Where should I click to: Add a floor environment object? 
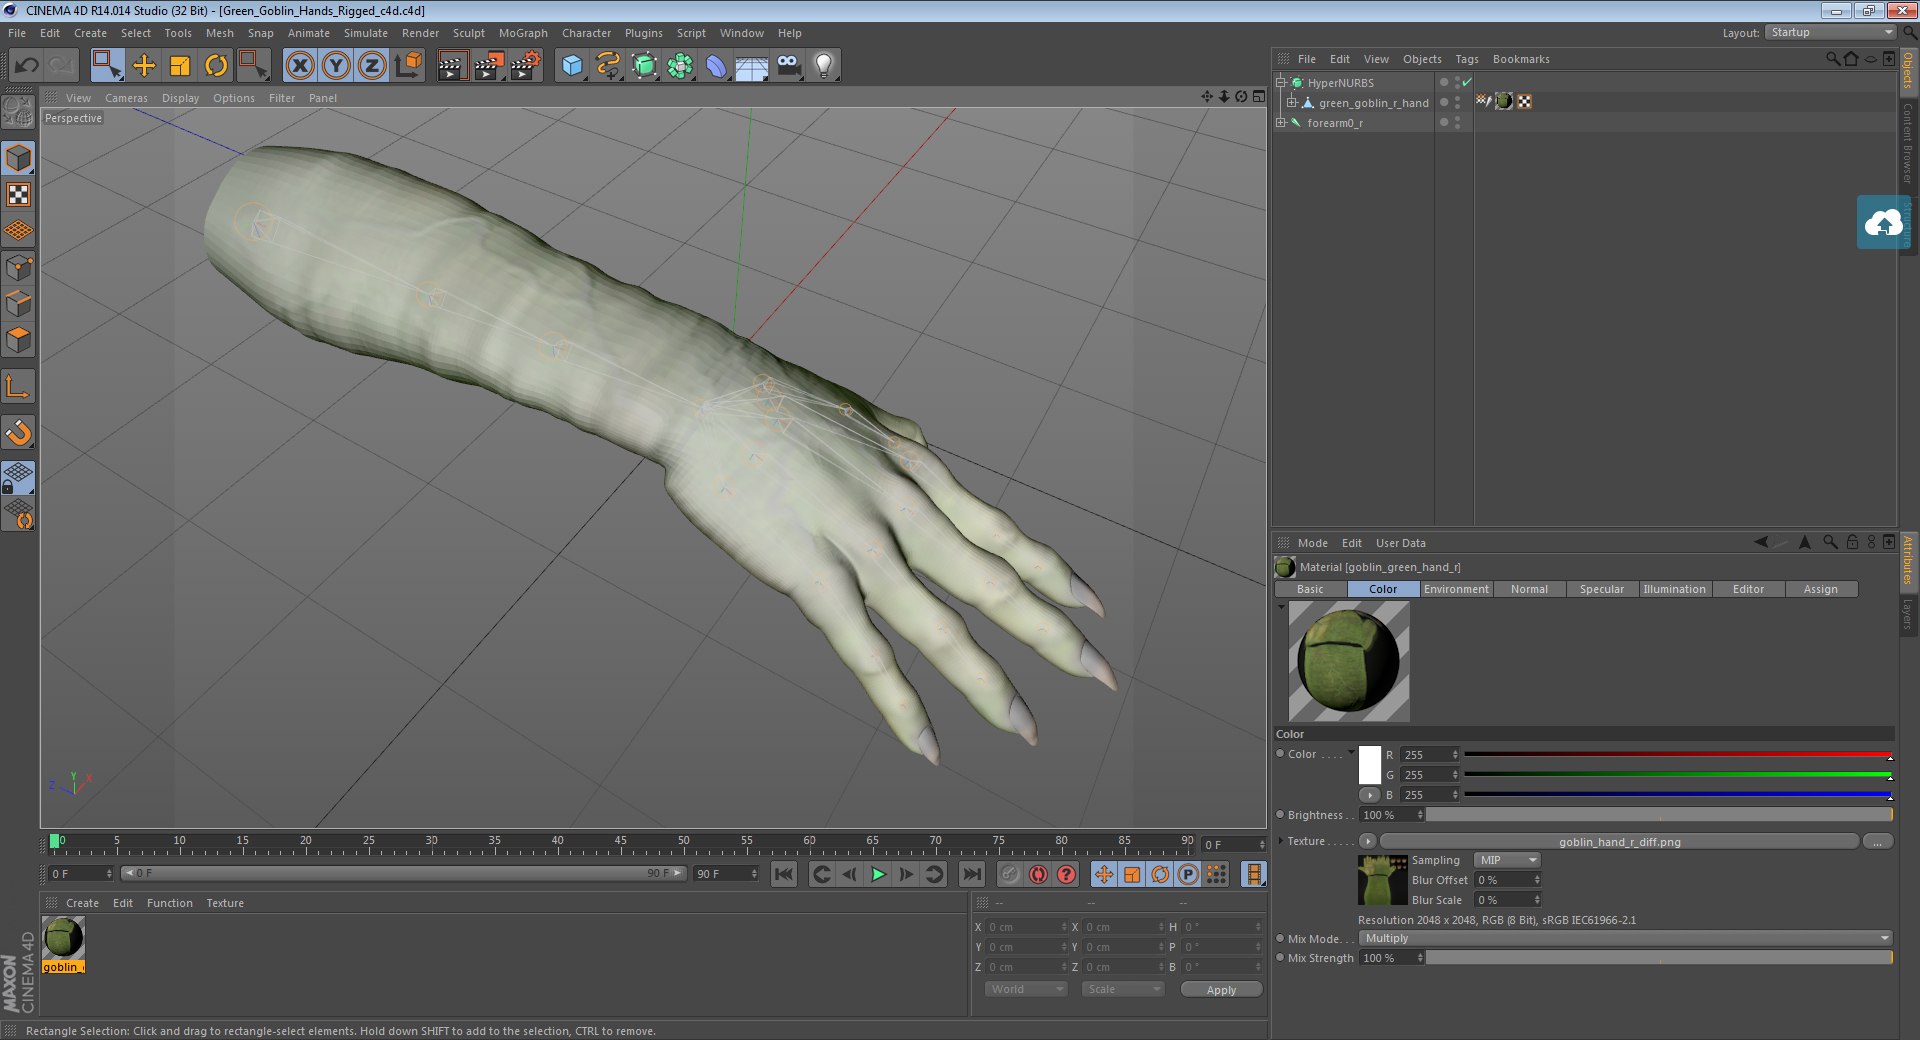click(x=751, y=66)
